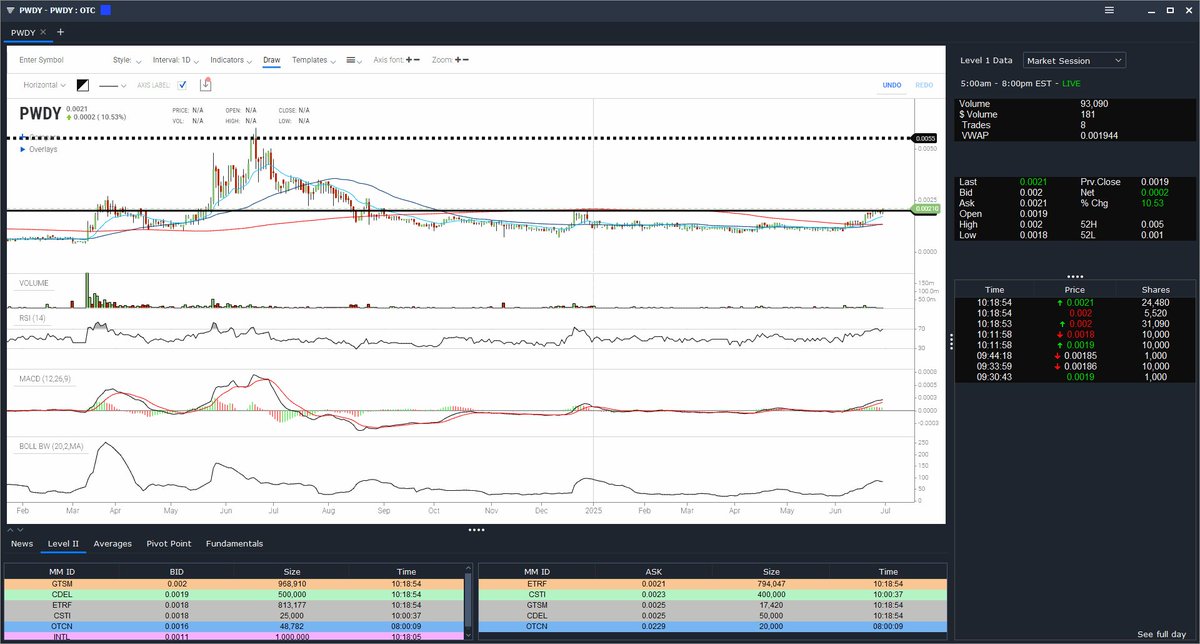
Task: Zoom out of chart with the minus icon
Action: (465, 60)
